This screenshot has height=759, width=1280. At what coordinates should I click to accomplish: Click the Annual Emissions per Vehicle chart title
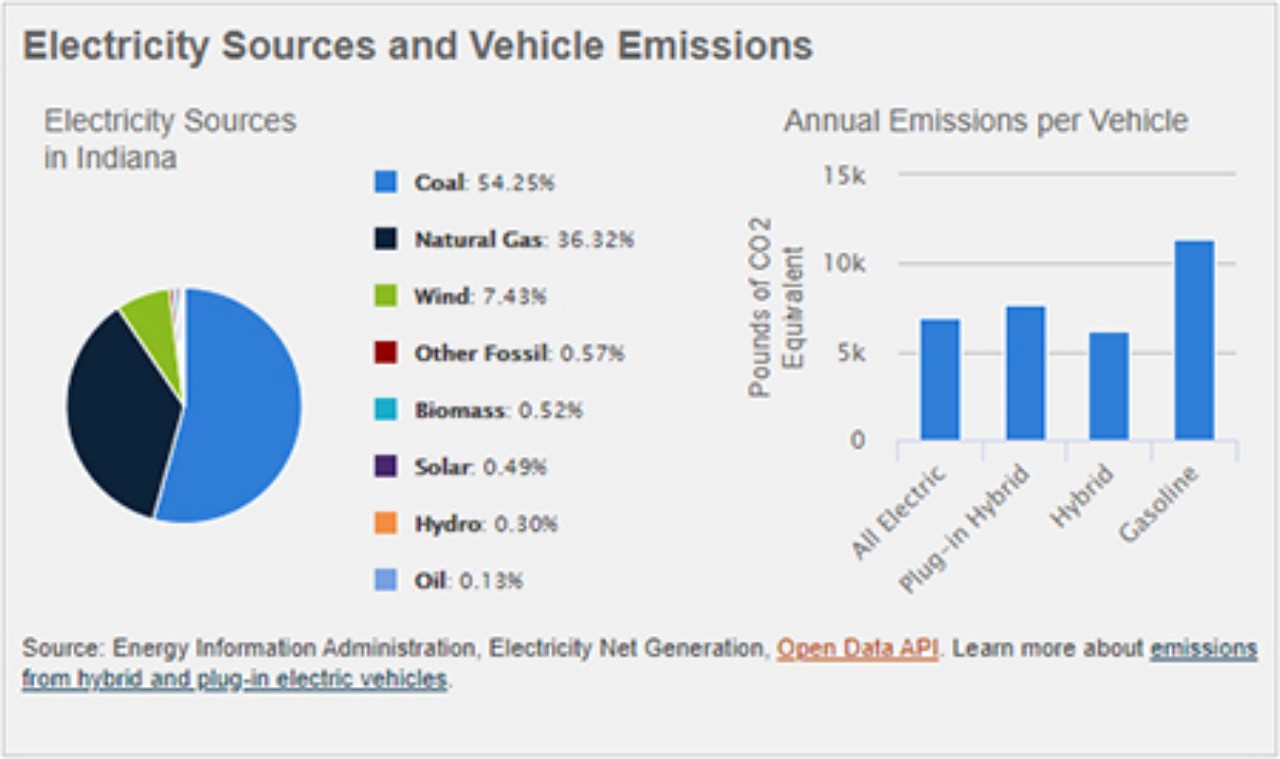[x=986, y=121]
